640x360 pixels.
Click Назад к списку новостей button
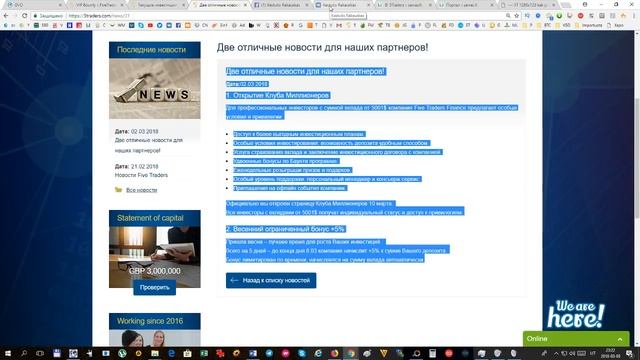tap(271, 280)
